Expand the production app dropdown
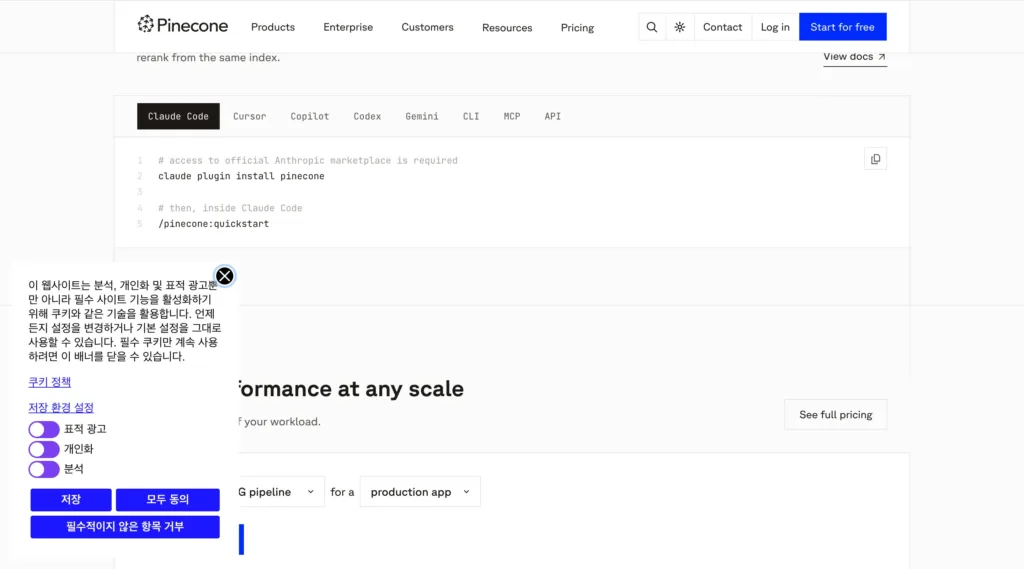The height and width of the screenshot is (569, 1024). coord(420,492)
